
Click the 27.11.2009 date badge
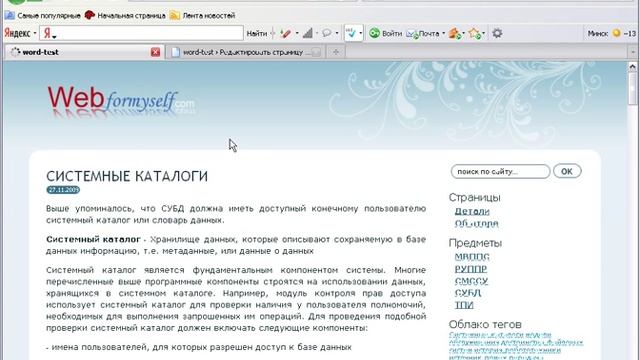(63, 190)
